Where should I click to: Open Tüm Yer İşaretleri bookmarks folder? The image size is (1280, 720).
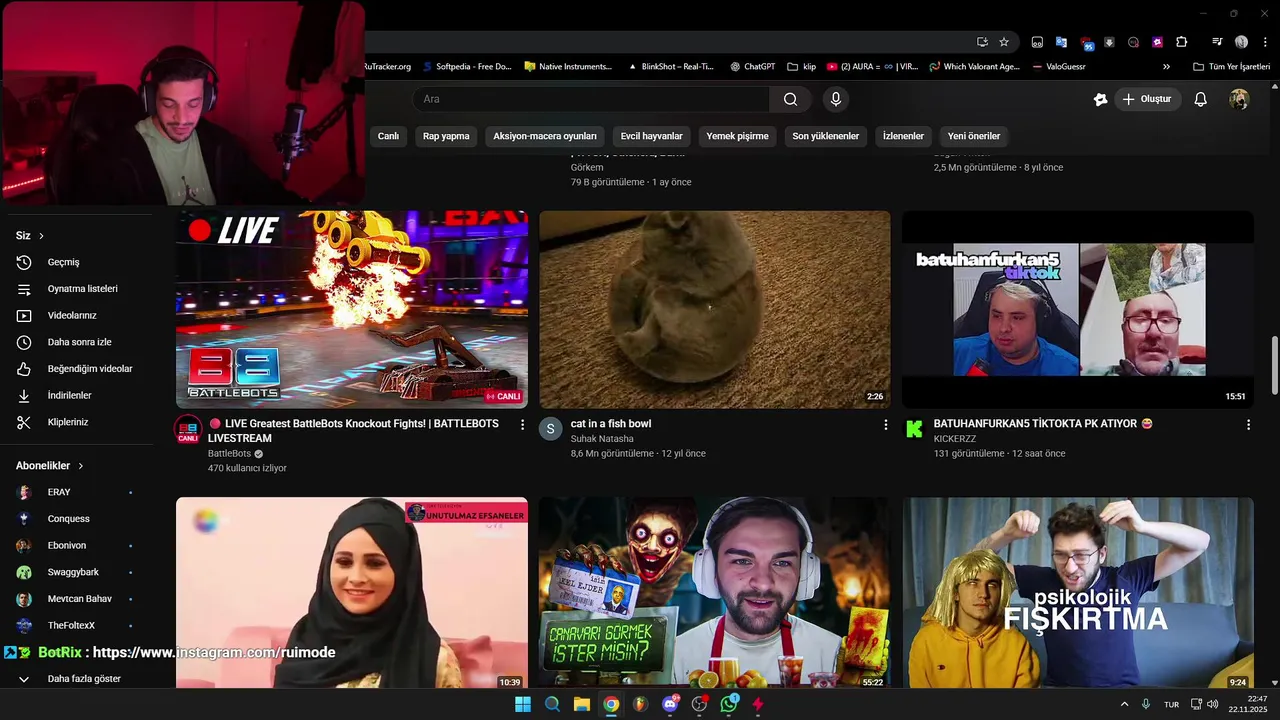point(1232,67)
